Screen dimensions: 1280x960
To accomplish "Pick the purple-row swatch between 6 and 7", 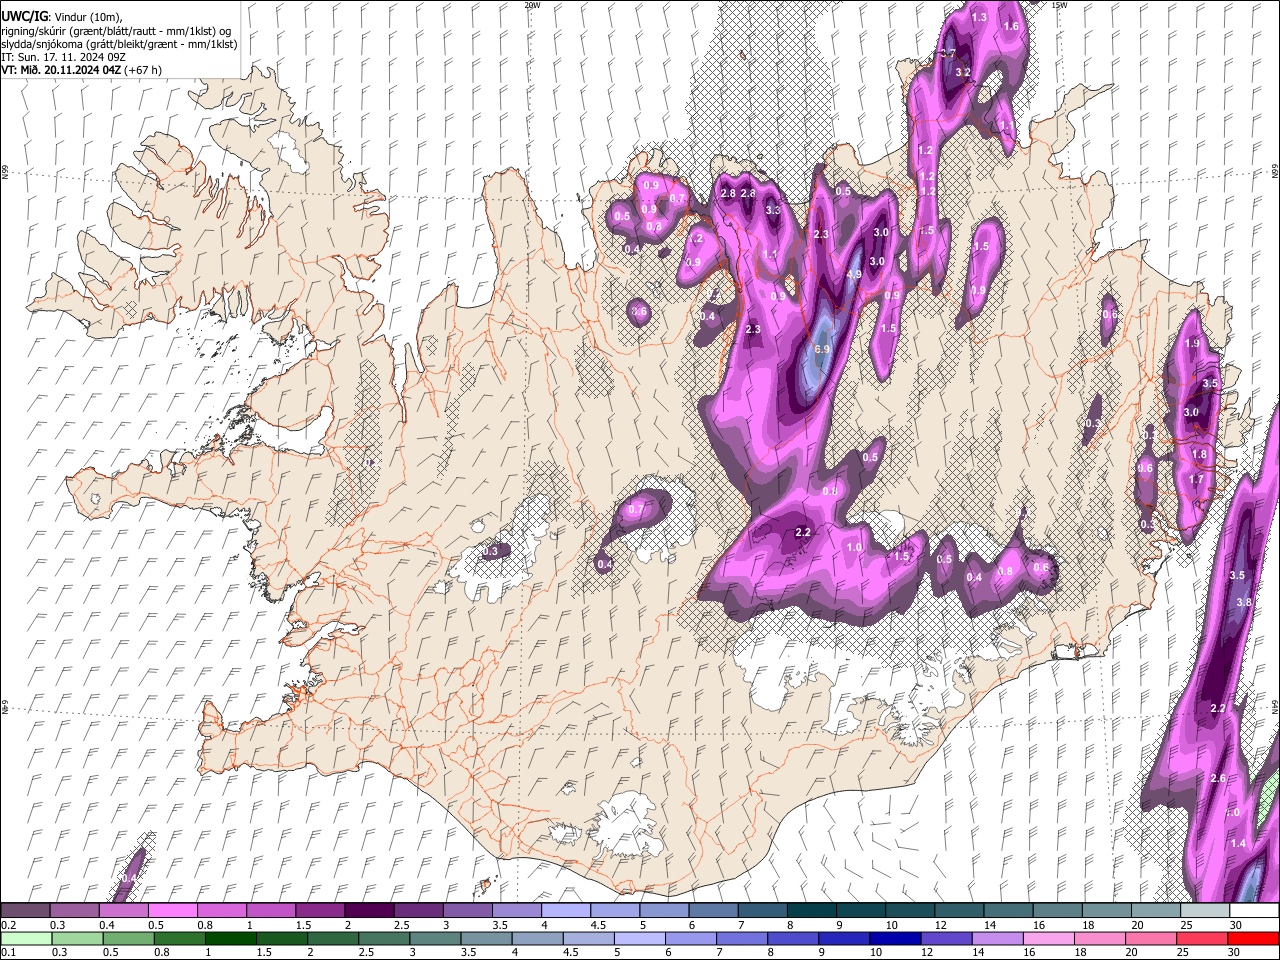I will click(714, 911).
